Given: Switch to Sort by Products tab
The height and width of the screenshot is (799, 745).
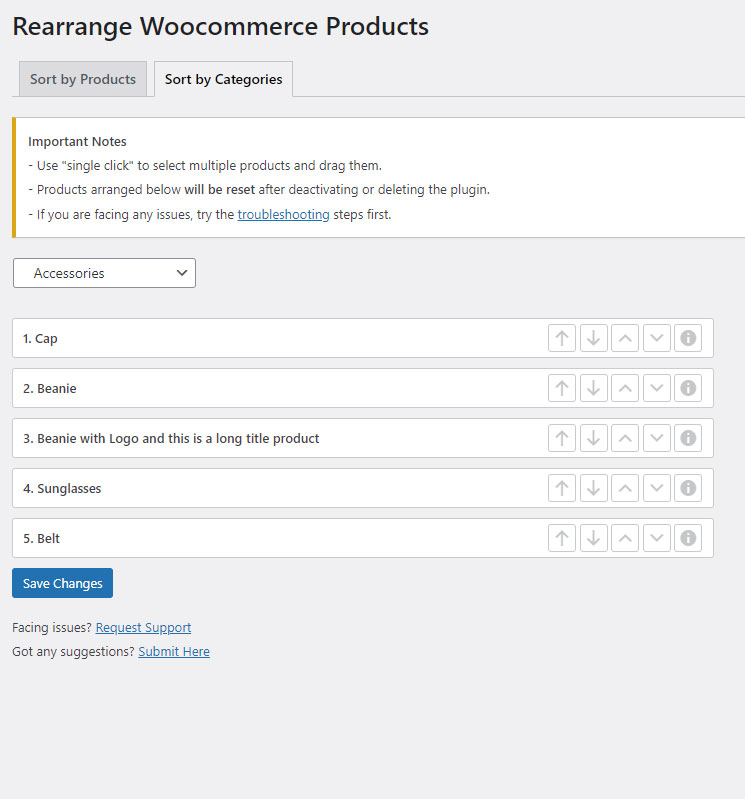Looking at the screenshot, I should [83, 79].
